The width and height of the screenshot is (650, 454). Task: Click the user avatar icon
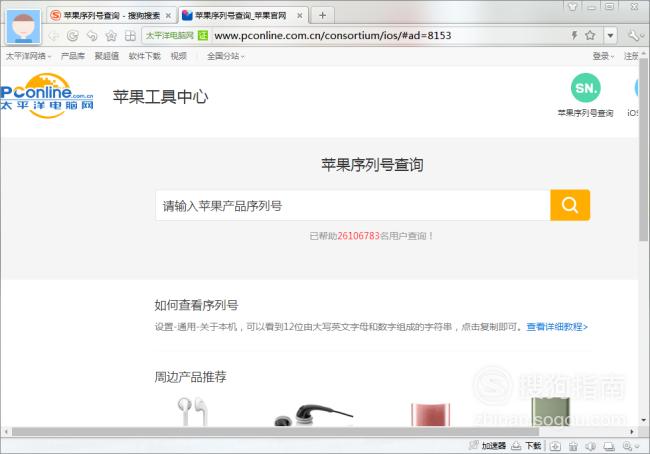[x=24, y=27]
